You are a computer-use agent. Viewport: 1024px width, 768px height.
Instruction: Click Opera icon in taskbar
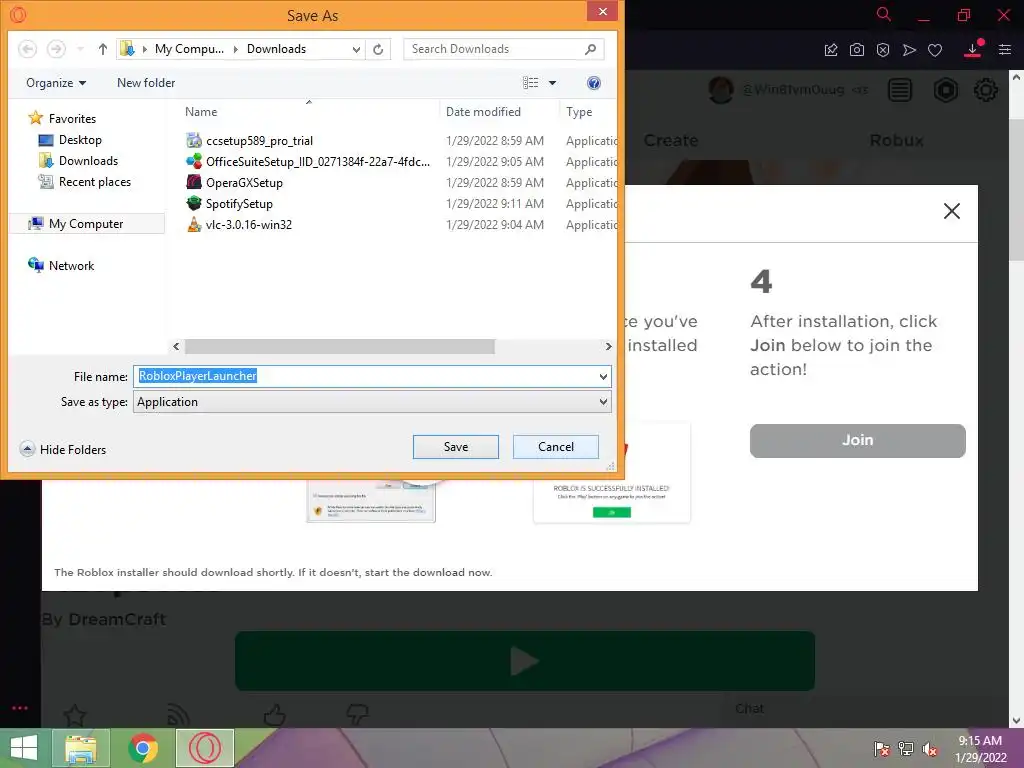[x=204, y=748]
